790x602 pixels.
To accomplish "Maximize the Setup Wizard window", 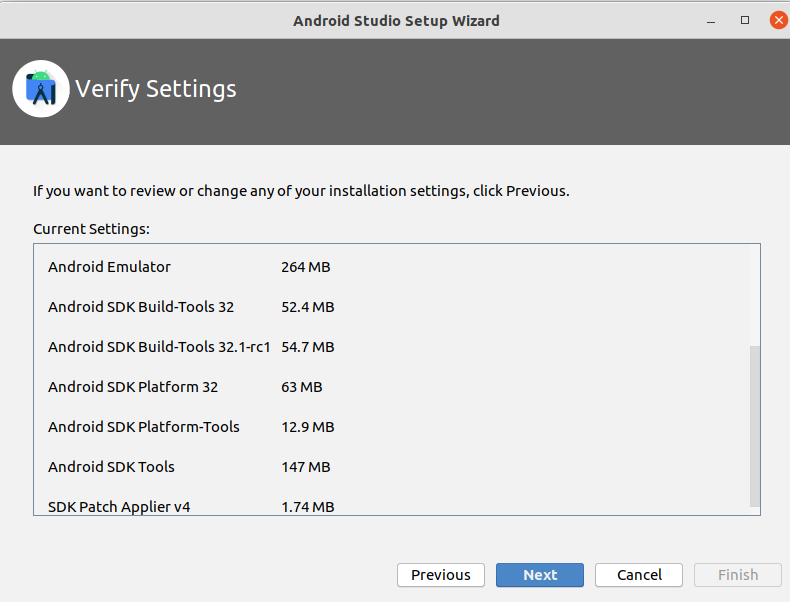I will coord(745,20).
